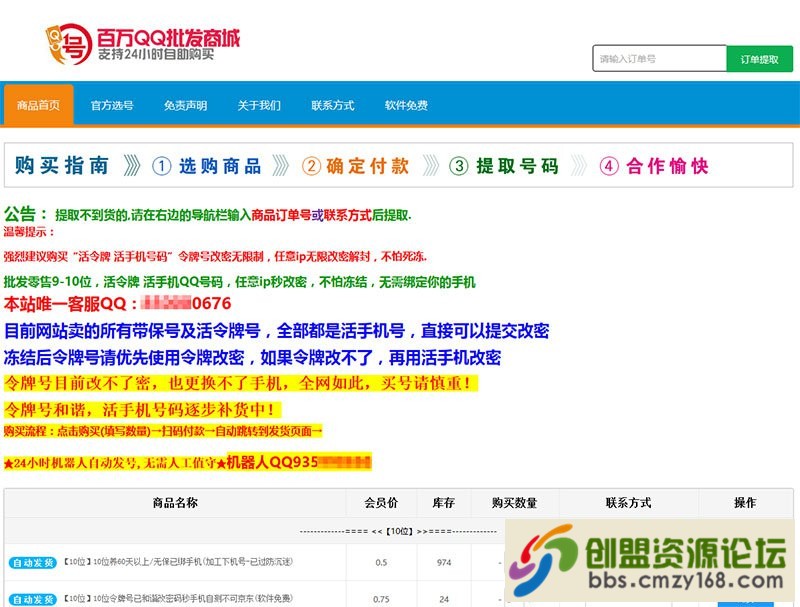
Task: Click the stock value 24
Action: (x=444, y=599)
